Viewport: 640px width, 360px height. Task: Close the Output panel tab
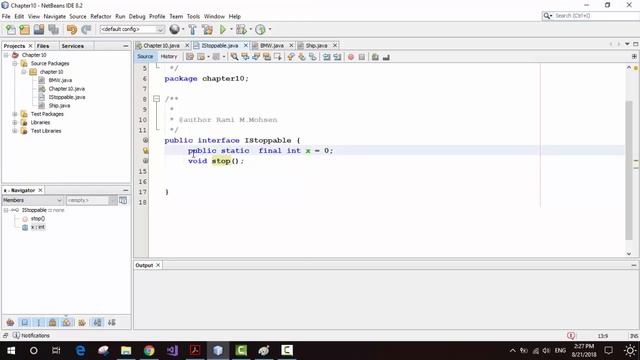[158, 265]
